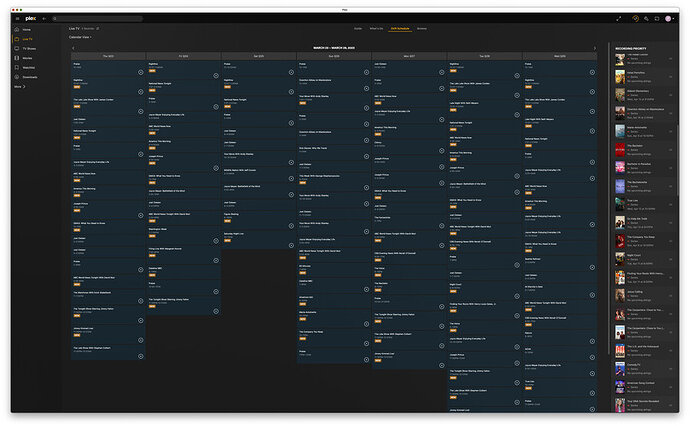Click the Night Court poster thumbnail

click(620, 259)
